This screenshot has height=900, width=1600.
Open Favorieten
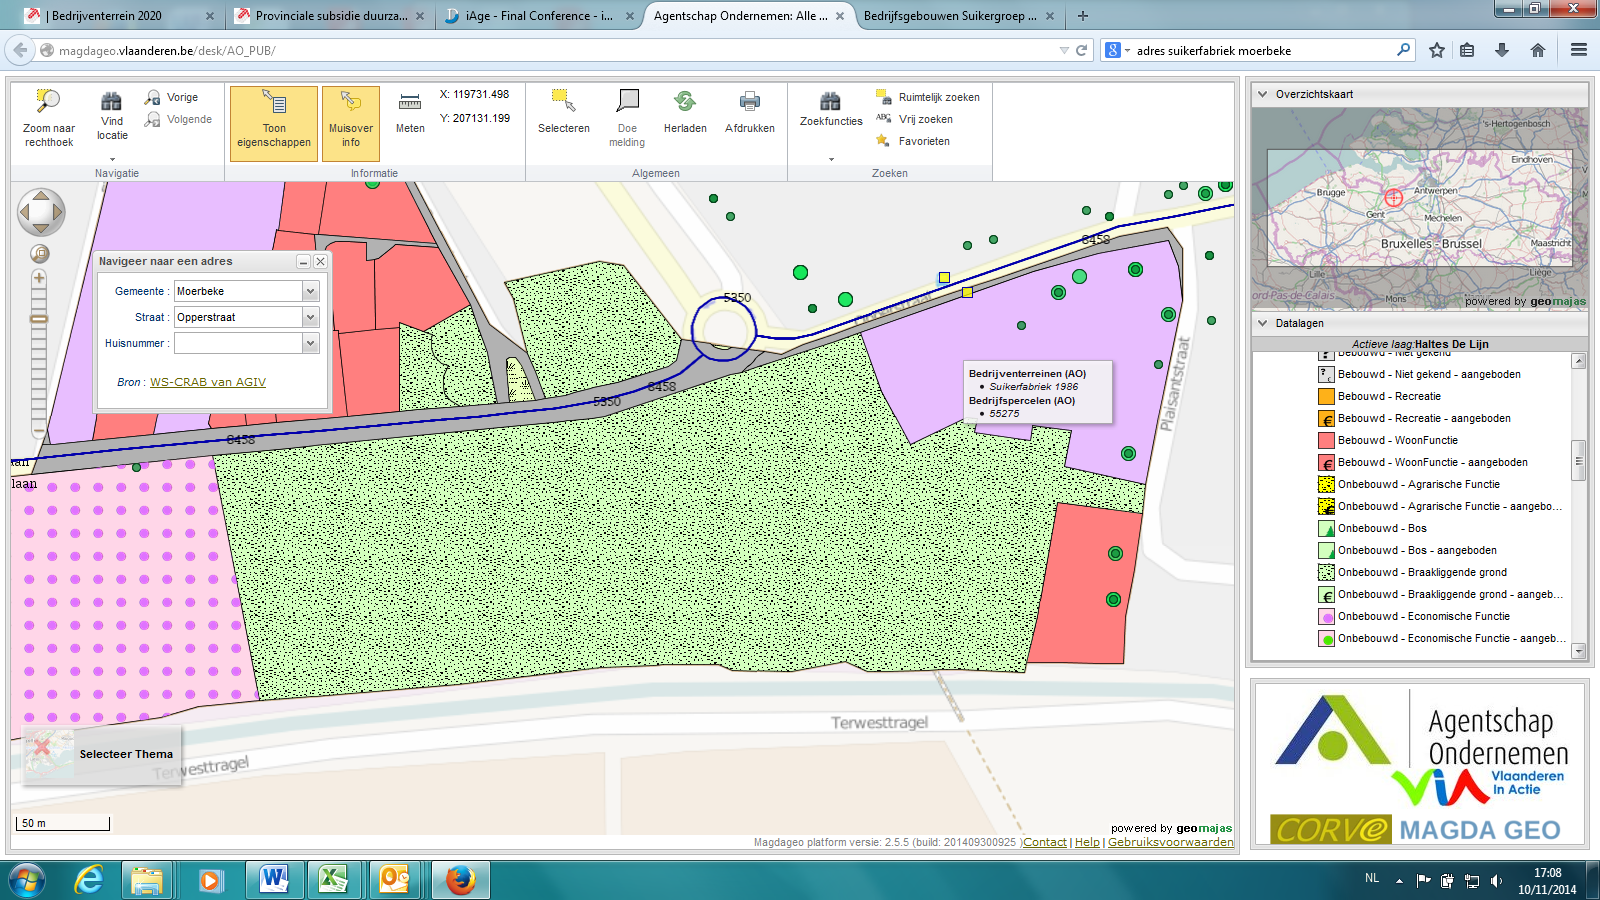[913, 141]
